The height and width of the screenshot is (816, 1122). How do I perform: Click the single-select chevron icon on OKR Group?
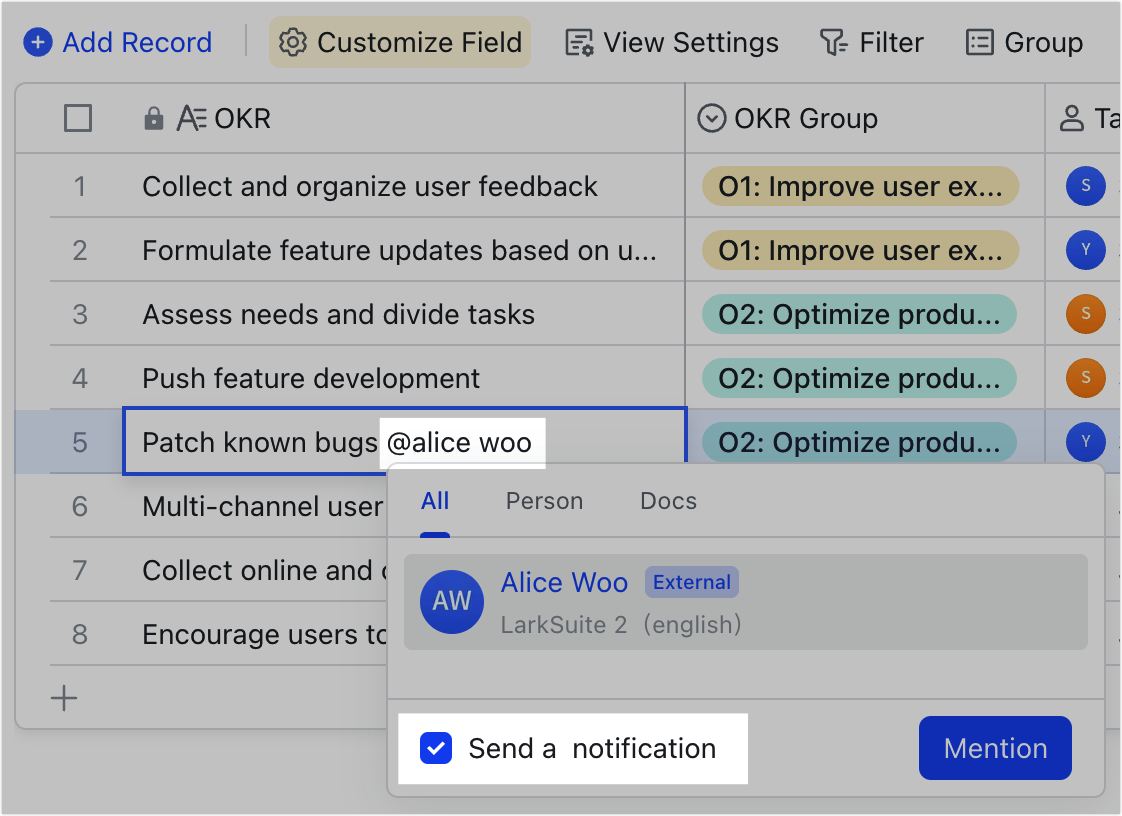711,118
